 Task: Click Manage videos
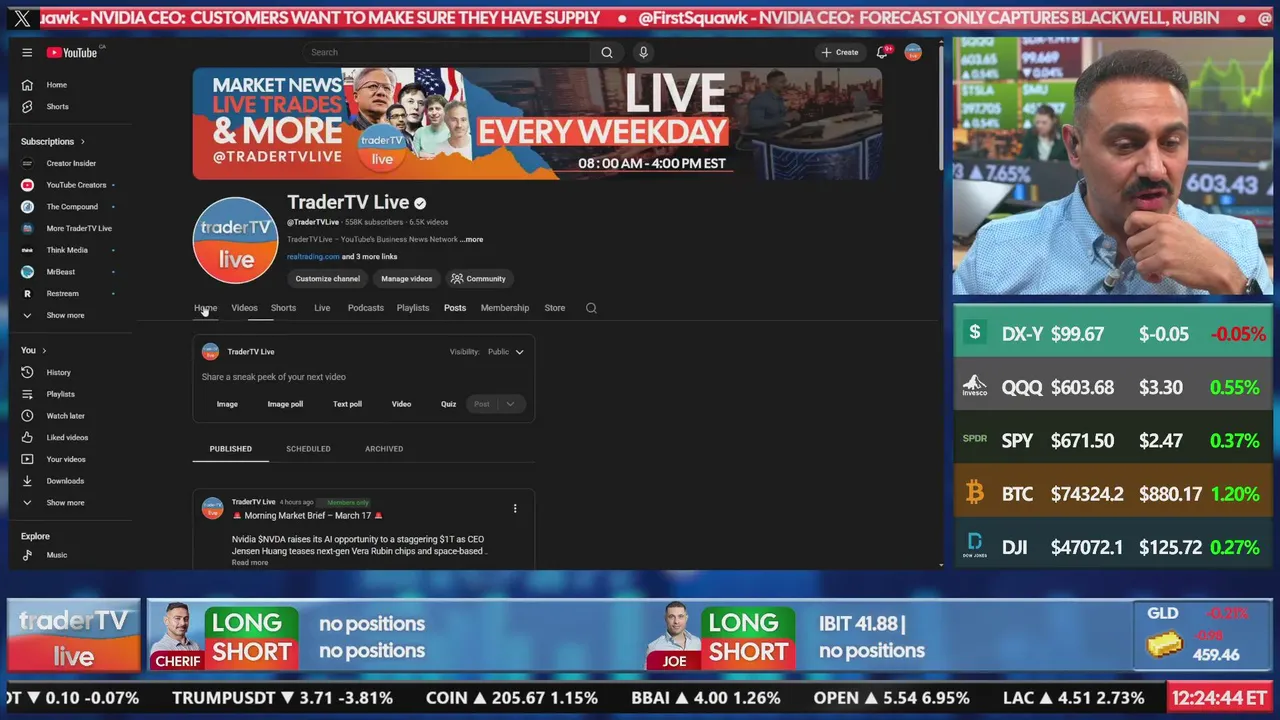pyautogui.click(x=407, y=279)
